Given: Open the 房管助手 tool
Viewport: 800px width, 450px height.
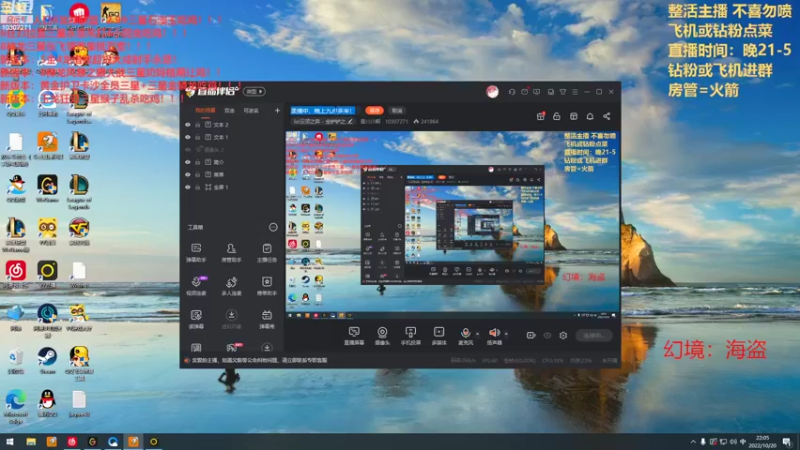Looking at the screenshot, I should pos(231,253).
